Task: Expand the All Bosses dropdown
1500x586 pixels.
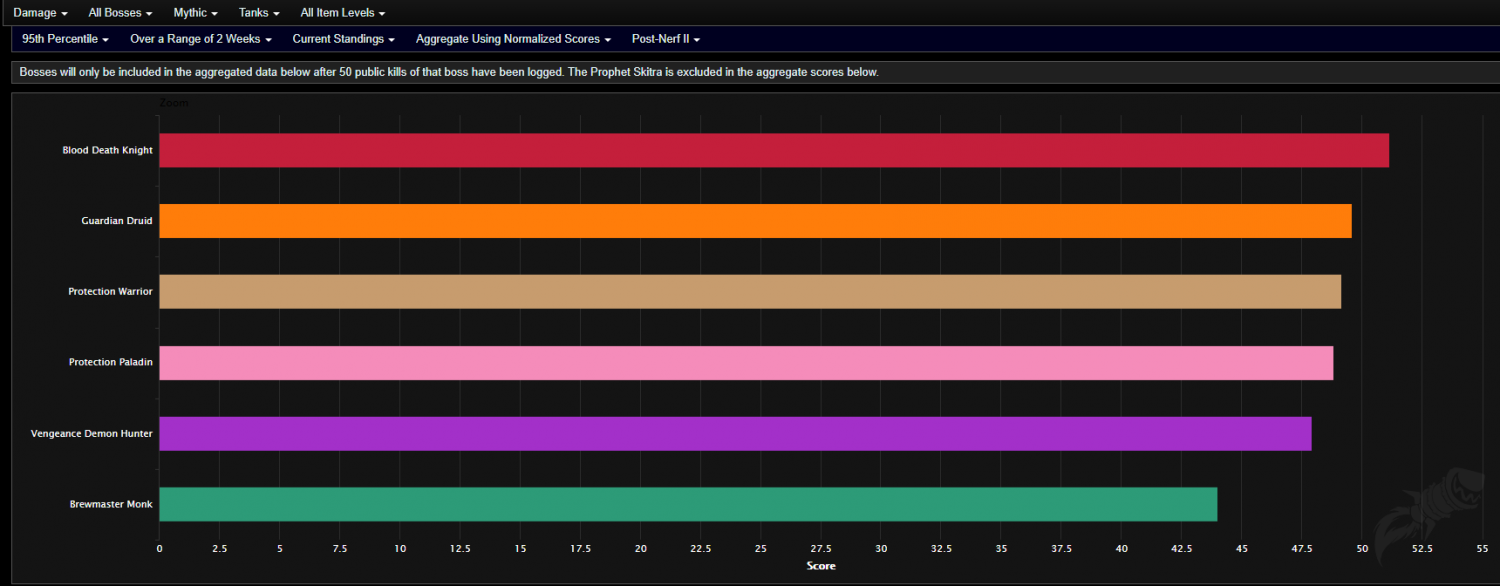Action: pyautogui.click(x=120, y=13)
